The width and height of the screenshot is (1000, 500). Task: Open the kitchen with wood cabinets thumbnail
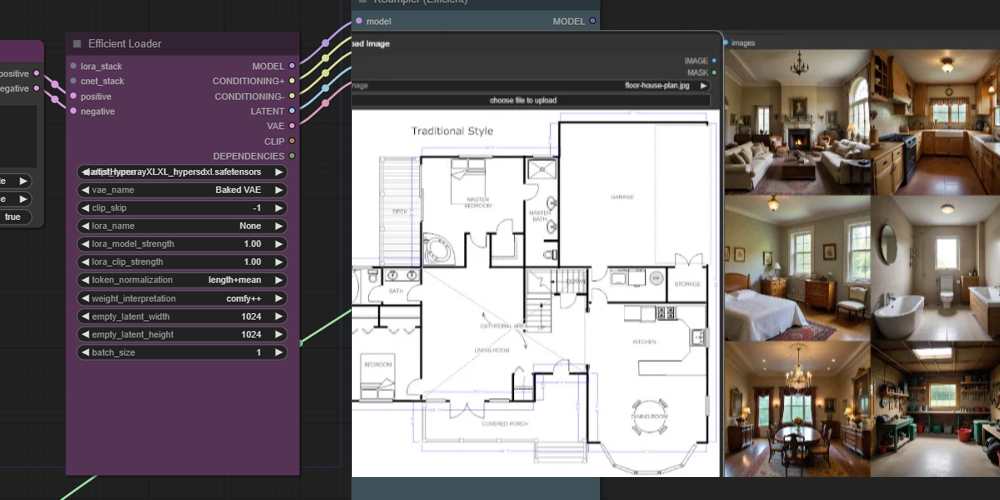(935, 122)
